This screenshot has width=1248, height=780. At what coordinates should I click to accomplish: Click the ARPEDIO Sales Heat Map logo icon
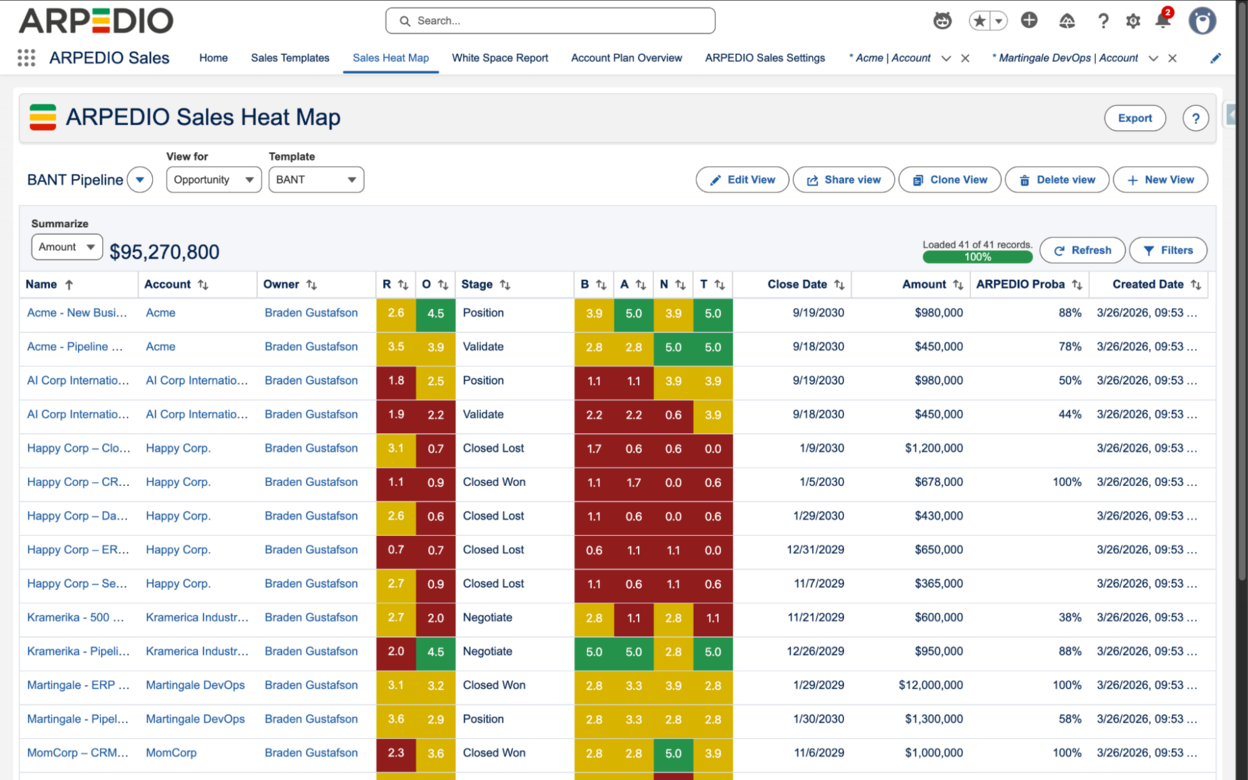(42, 118)
